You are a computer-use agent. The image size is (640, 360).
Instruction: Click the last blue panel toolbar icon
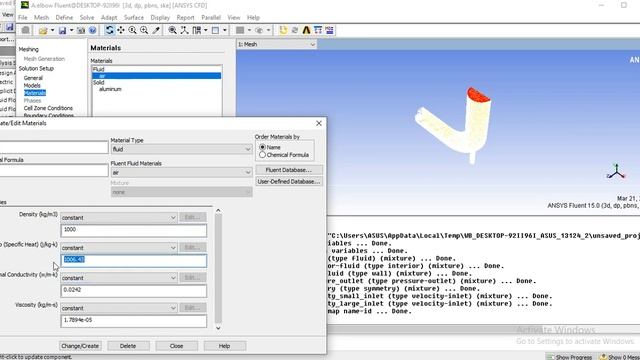point(329,30)
